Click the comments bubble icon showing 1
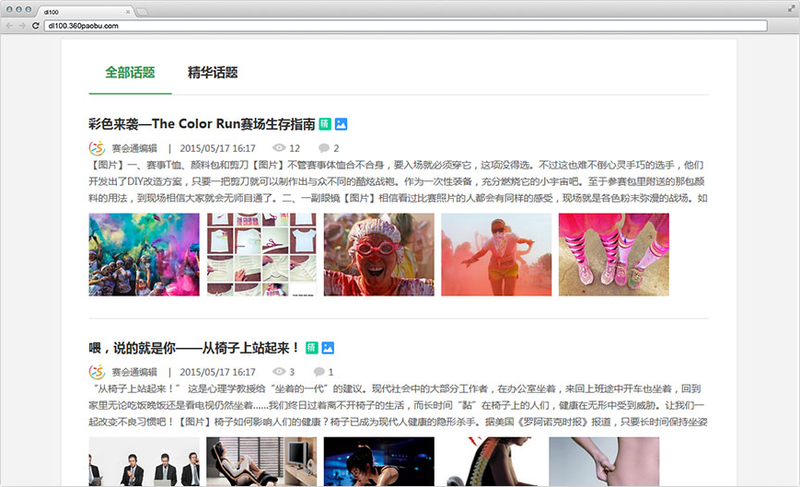The width and height of the screenshot is (800, 487). (x=319, y=372)
